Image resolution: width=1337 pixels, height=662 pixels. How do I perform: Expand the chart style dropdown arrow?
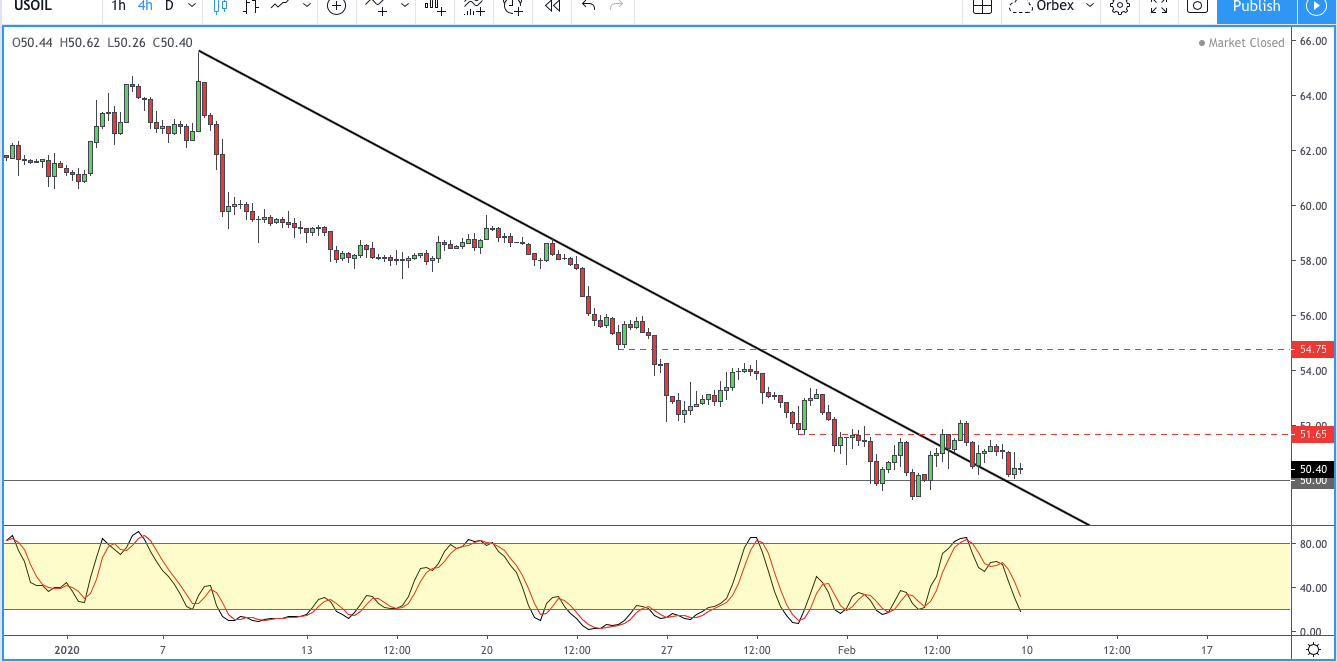click(x=306, y=6)
